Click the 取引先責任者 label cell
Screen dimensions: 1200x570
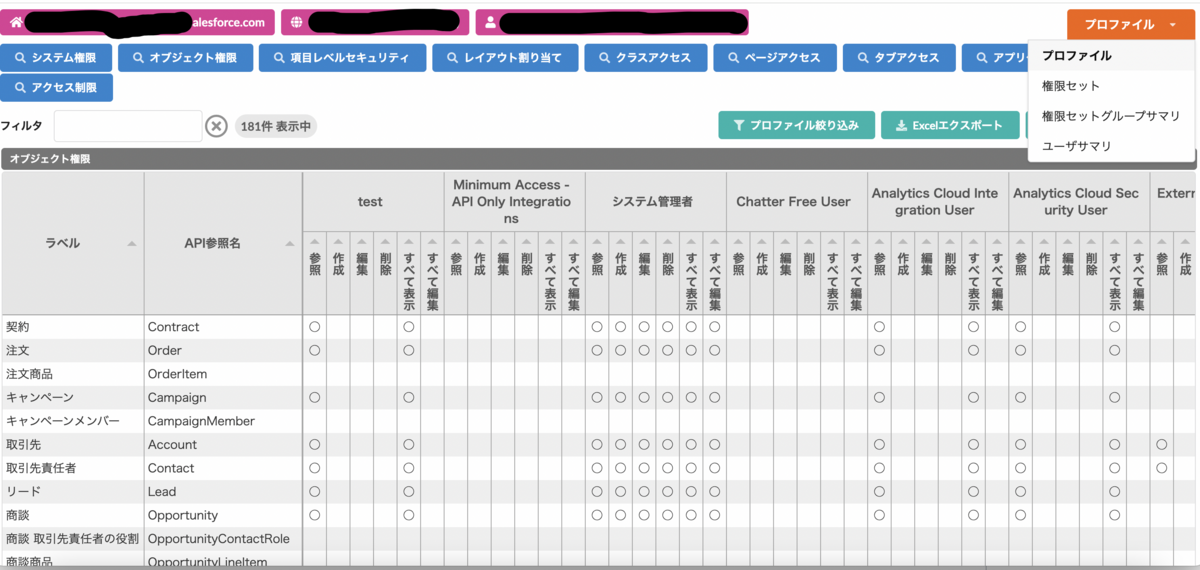72,468
